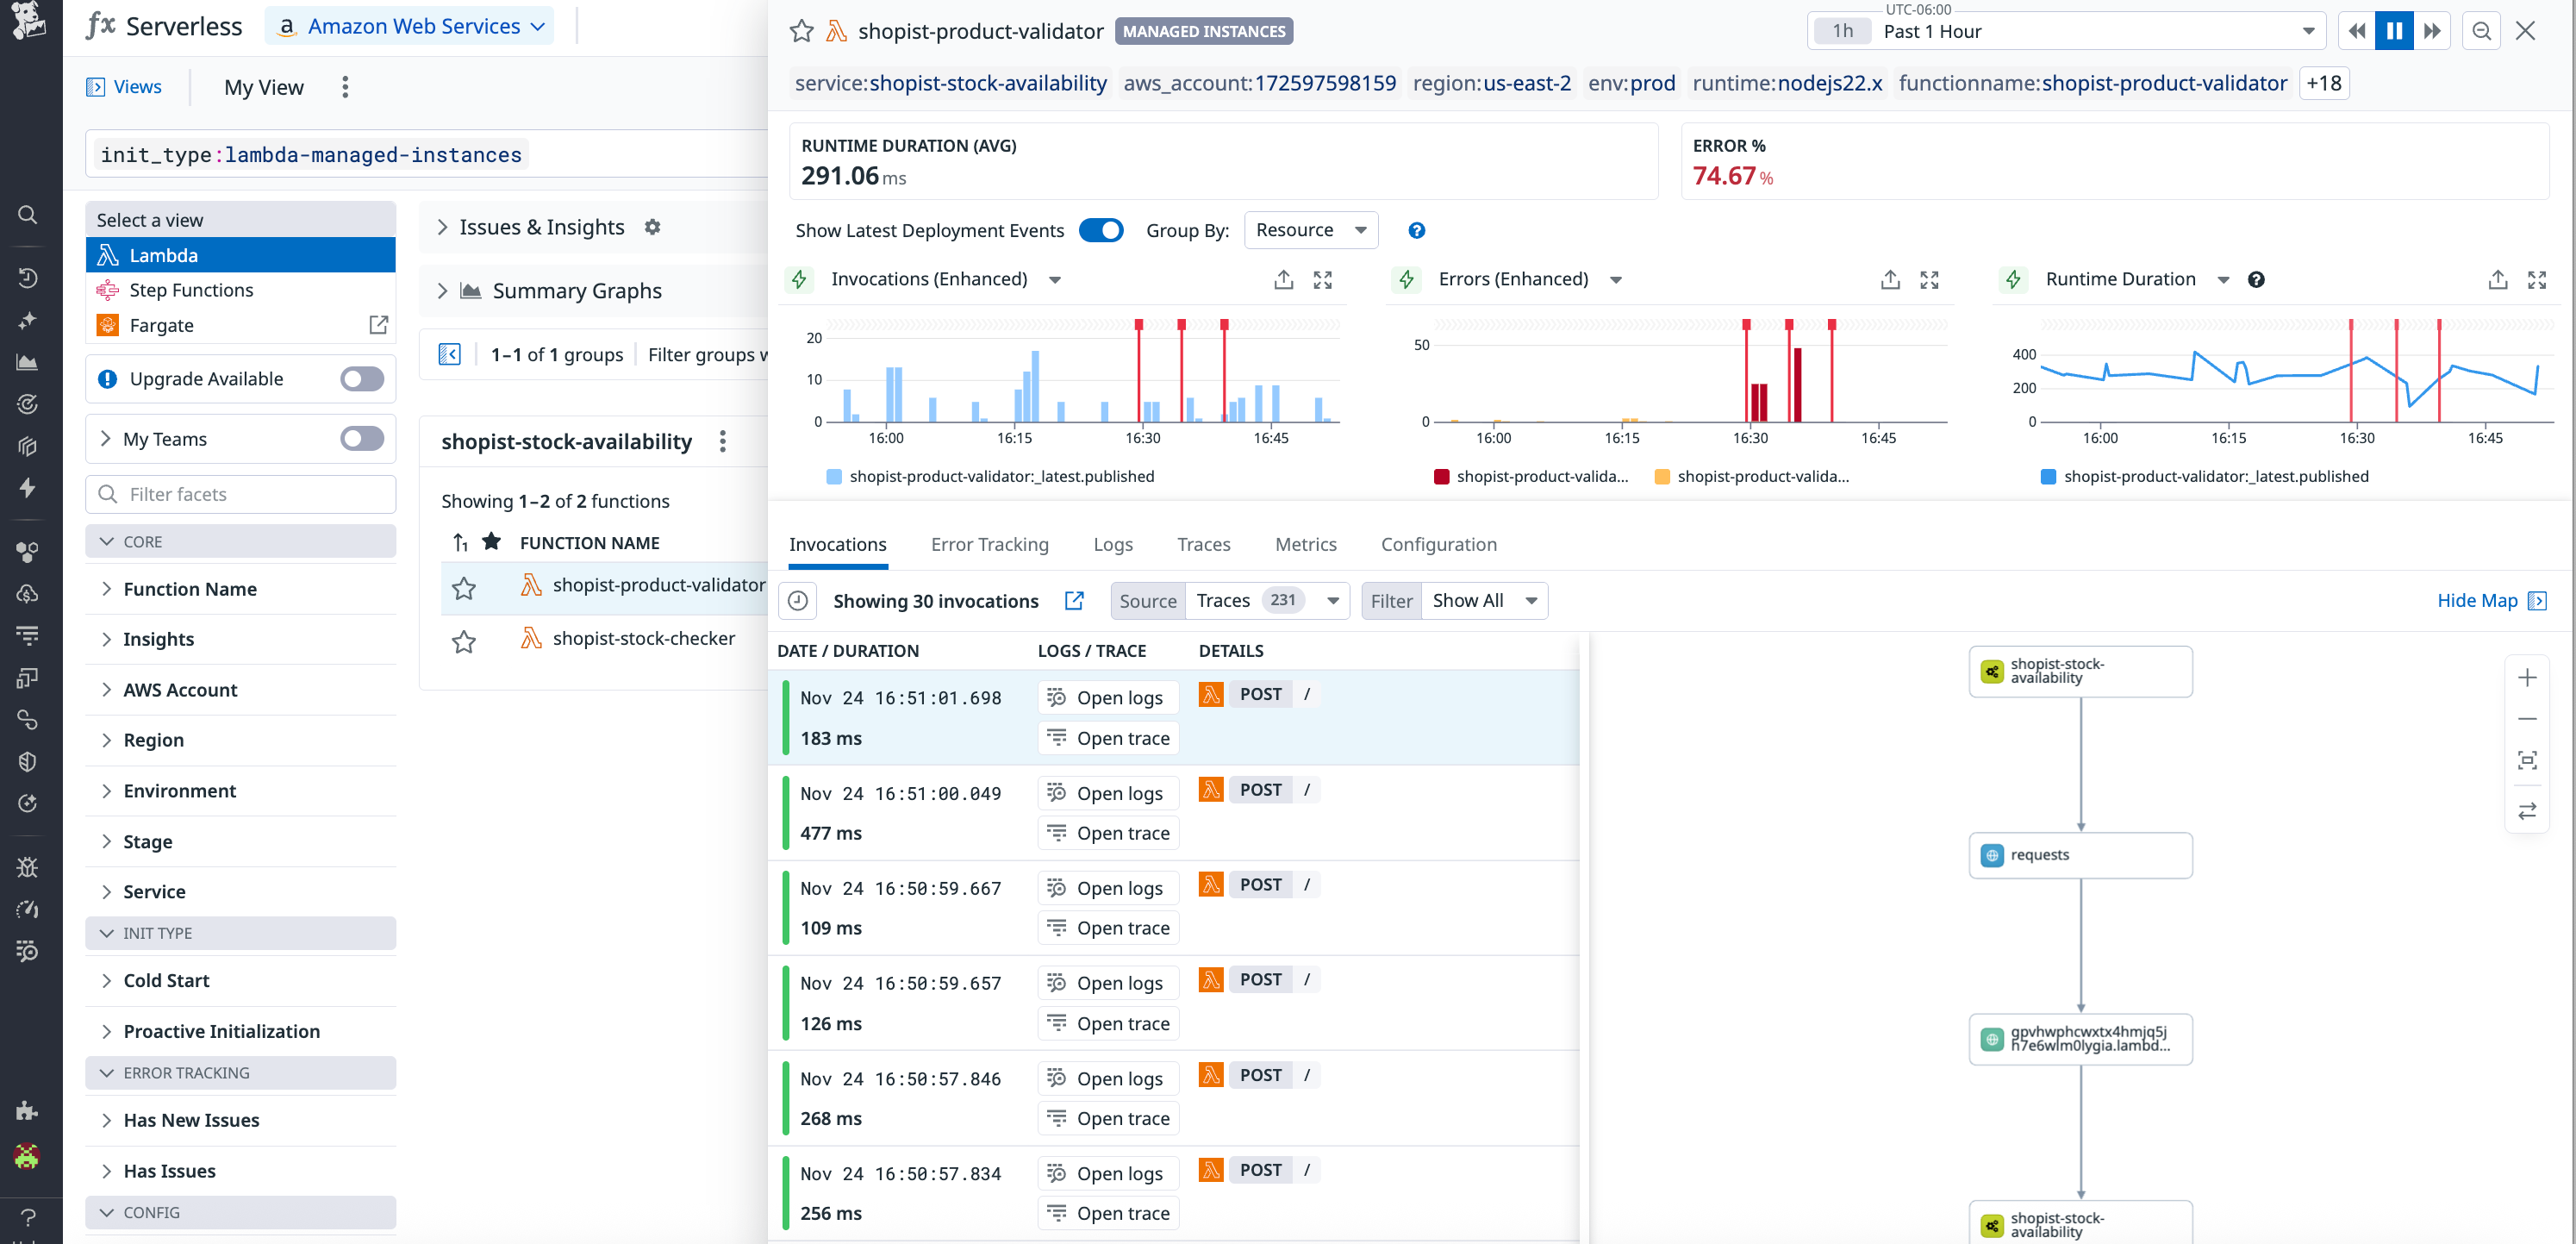Open trace for the 477 ms invocation
Image resolution: width=2576 pixels, height=1244 pixels.
pos(1108,832)
